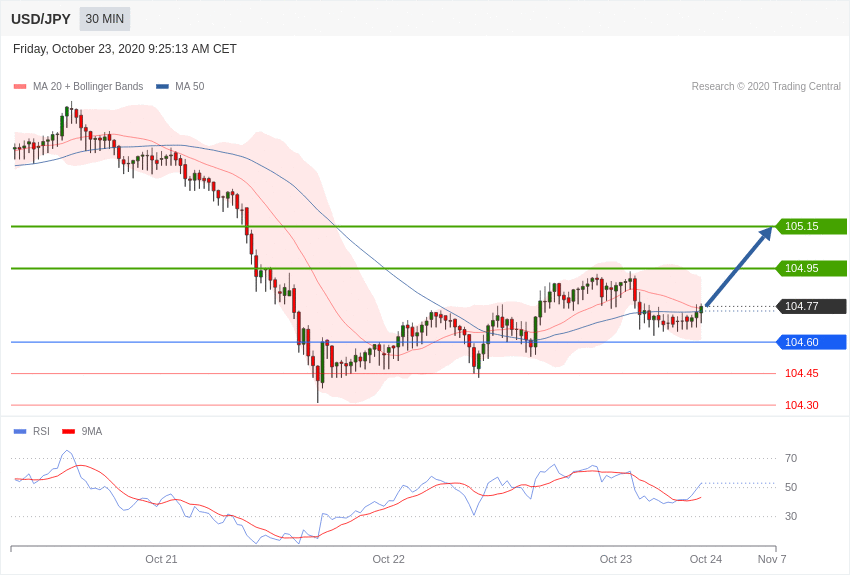Click the RSI legend label
The width and height of the screenshot is (850, 576).
41,431
